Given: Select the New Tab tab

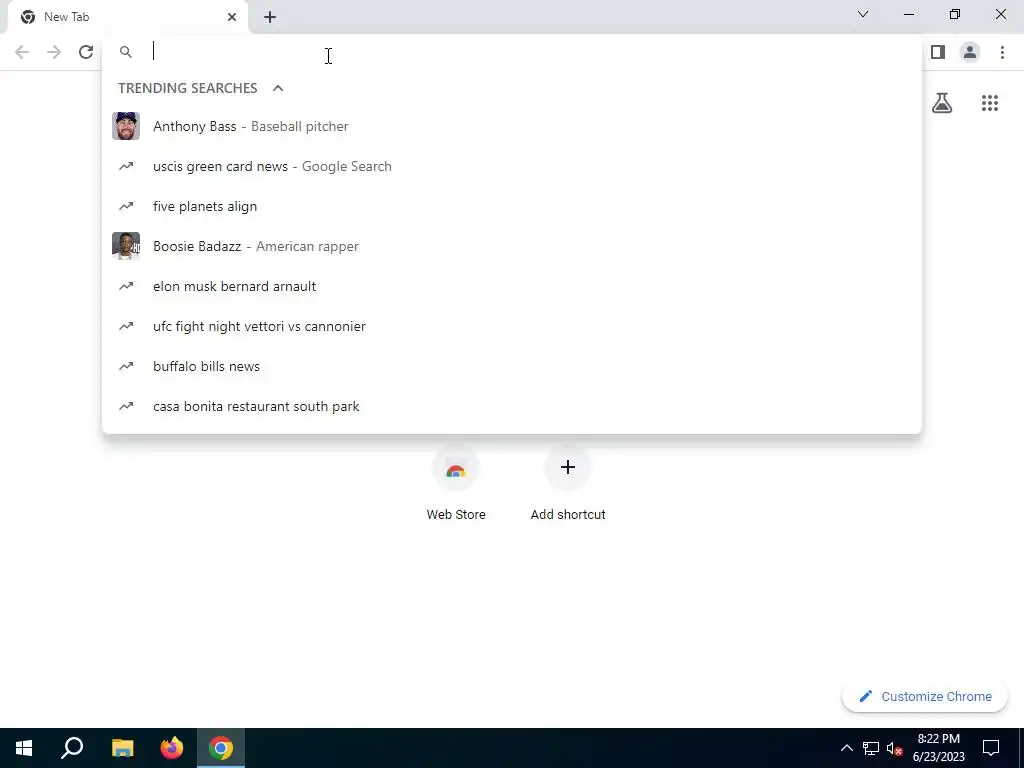Looking at the screenshot, I should (128, 17).
